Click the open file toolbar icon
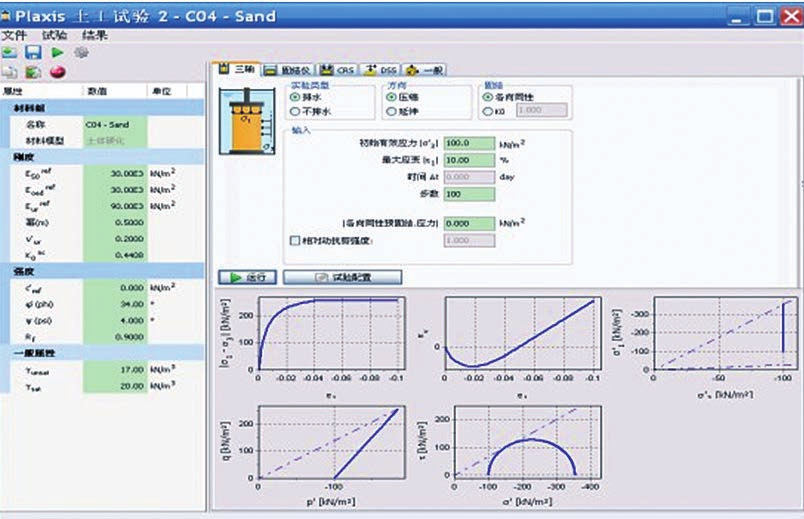This screenshot has width=804, height=519. (x=10, y=52)
